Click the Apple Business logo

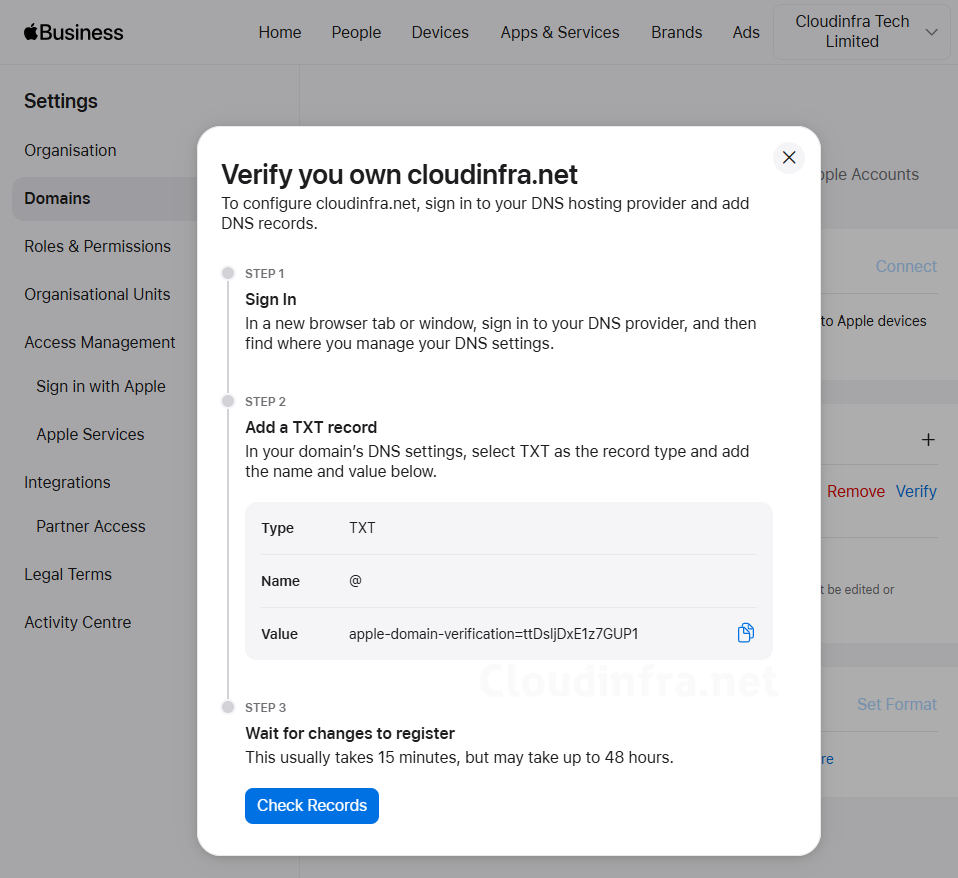click(73, 32)
